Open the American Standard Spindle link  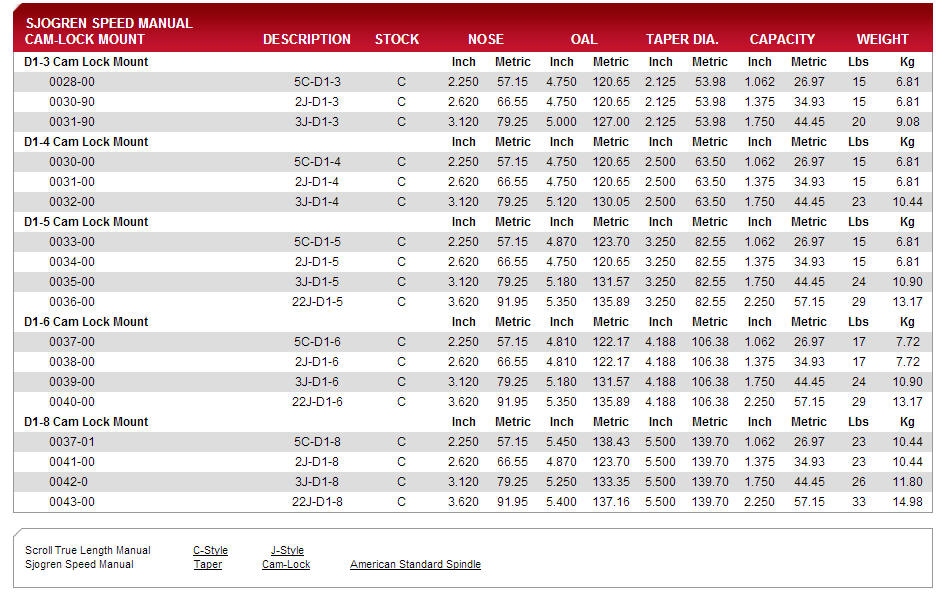pyautogui.click(x=415, y=565)
